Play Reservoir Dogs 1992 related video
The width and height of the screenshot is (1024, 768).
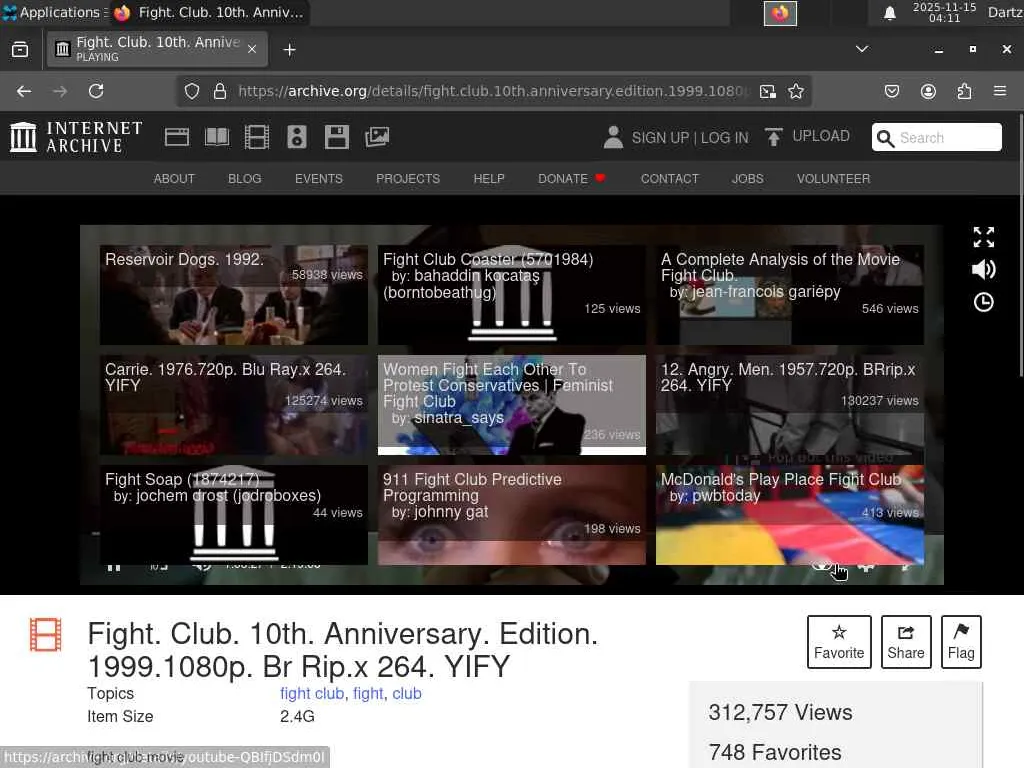(x=234, y=295)
